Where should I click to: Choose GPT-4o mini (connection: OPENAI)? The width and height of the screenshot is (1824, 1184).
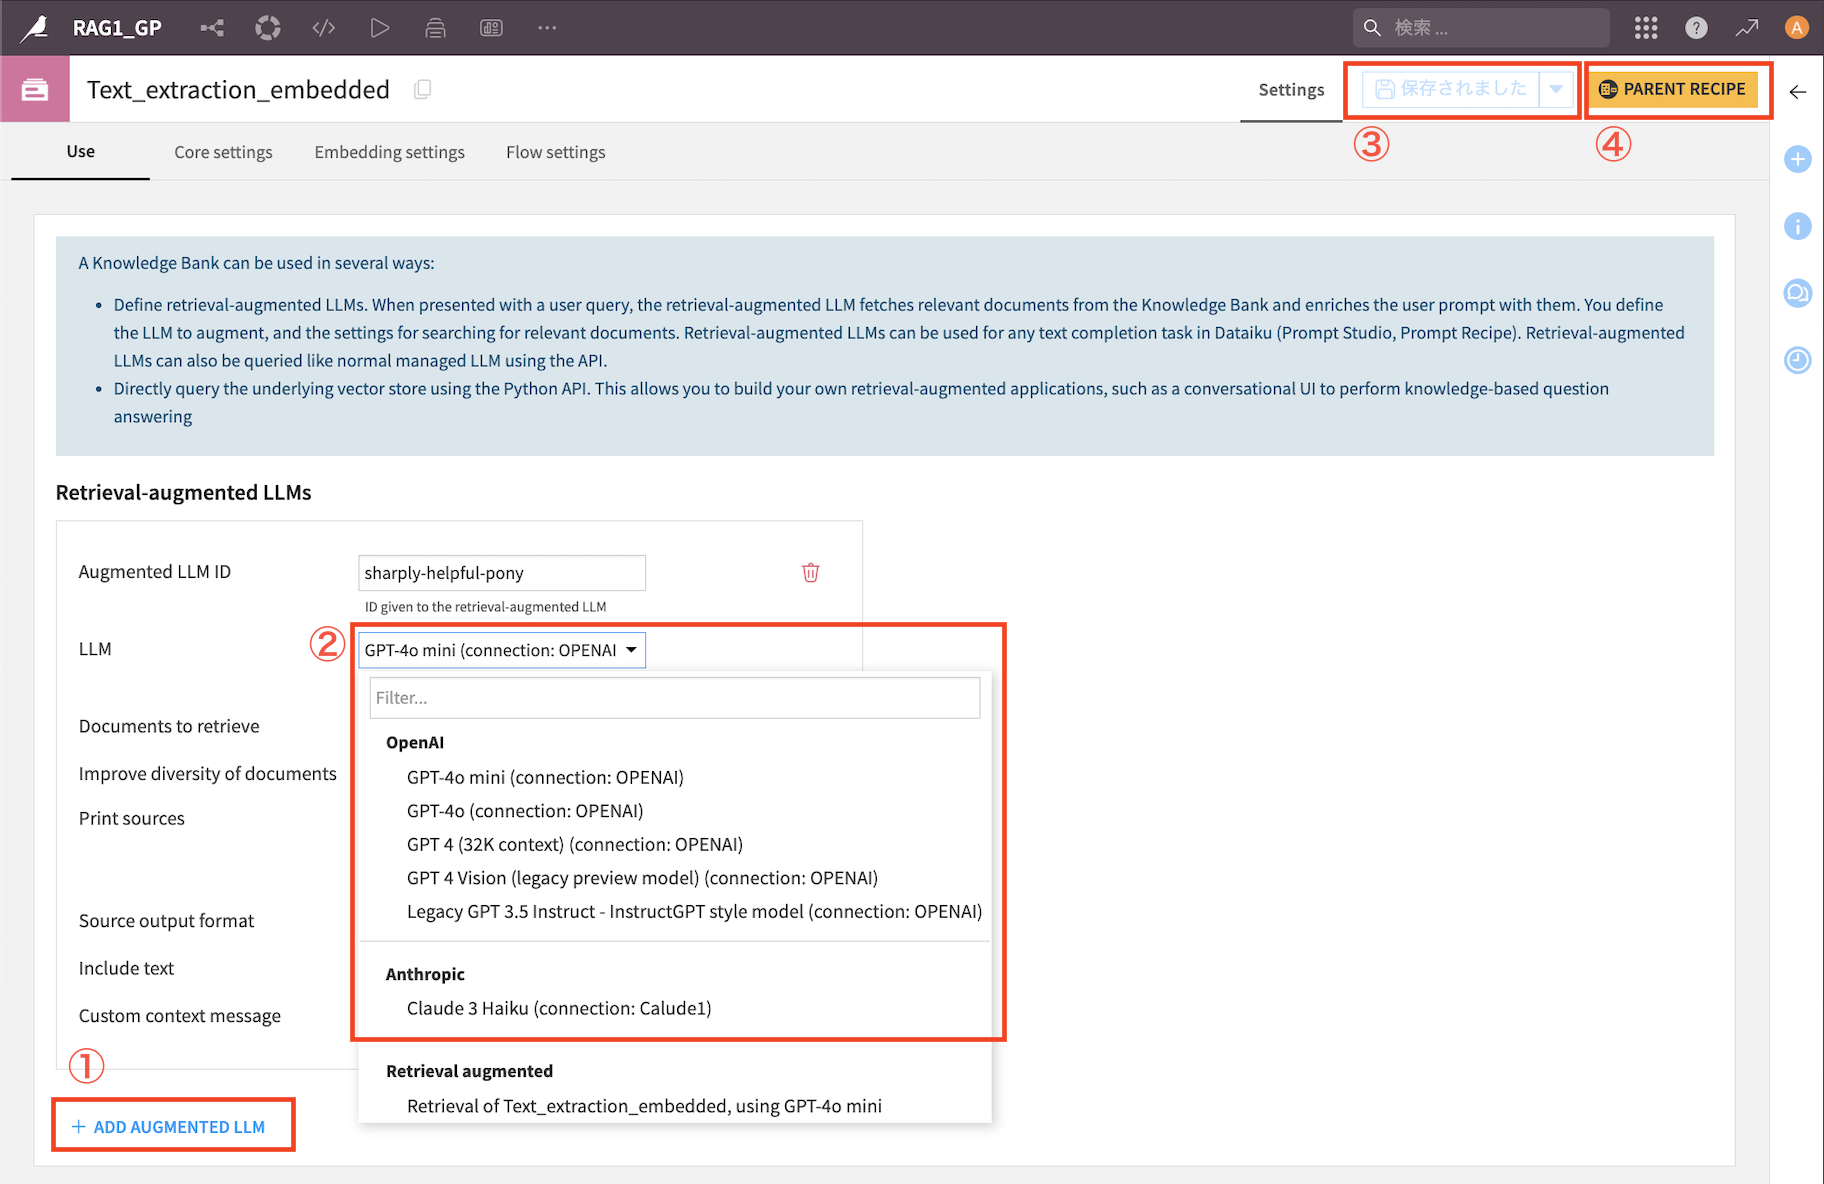click(x=545, y=777)
